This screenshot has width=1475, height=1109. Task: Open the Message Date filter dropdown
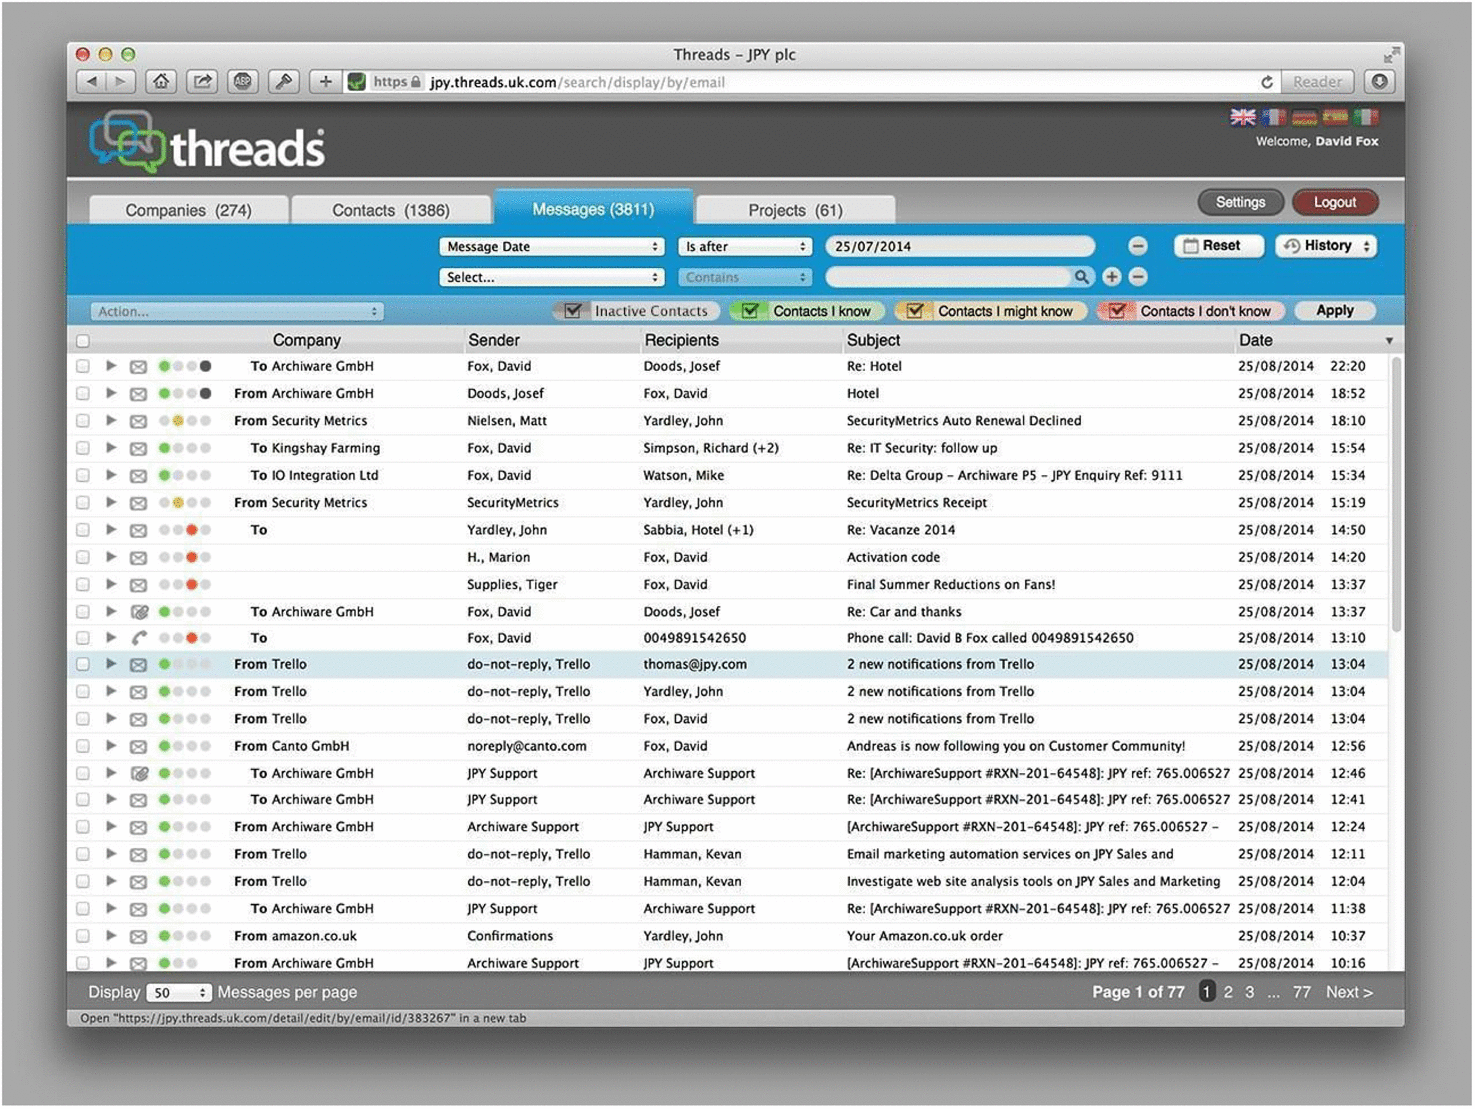[x=552, y=246]
